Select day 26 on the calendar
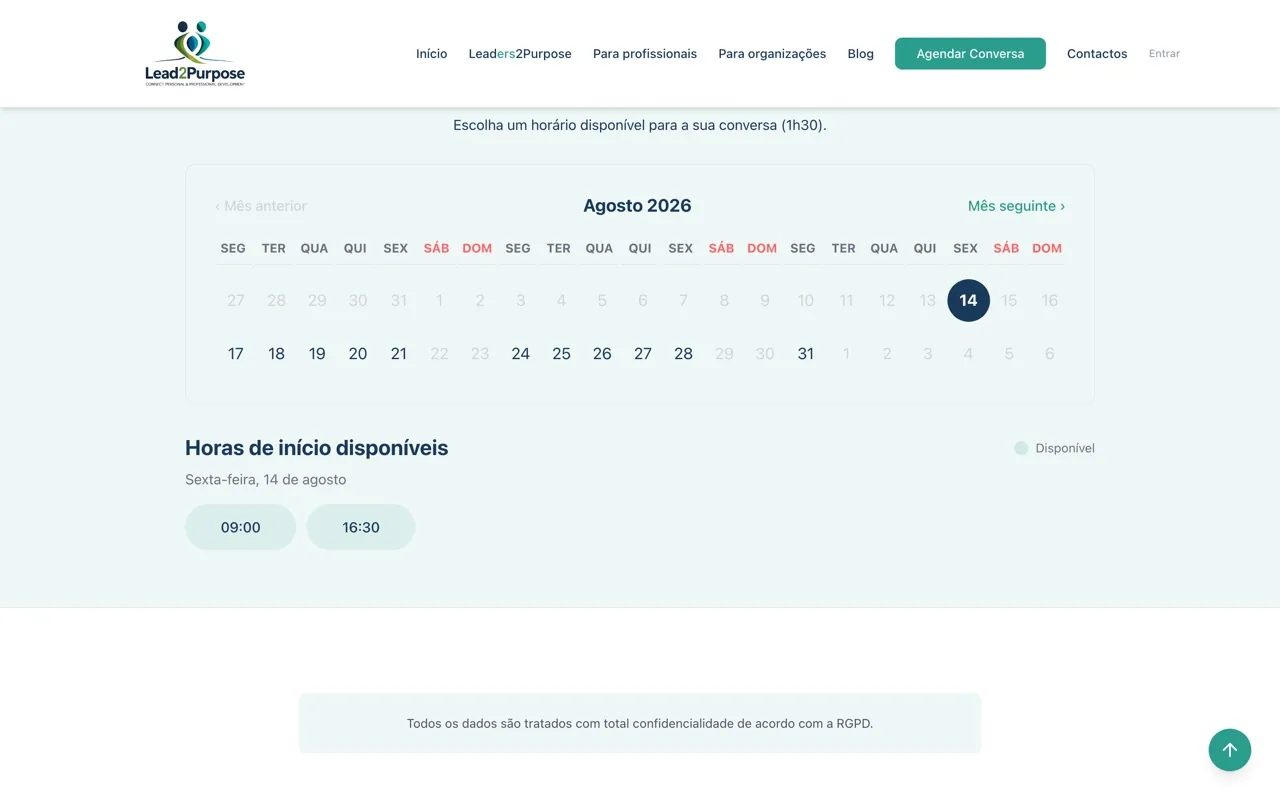The height and width of the screenshot is (800, 1280). [x=602, y=353]
